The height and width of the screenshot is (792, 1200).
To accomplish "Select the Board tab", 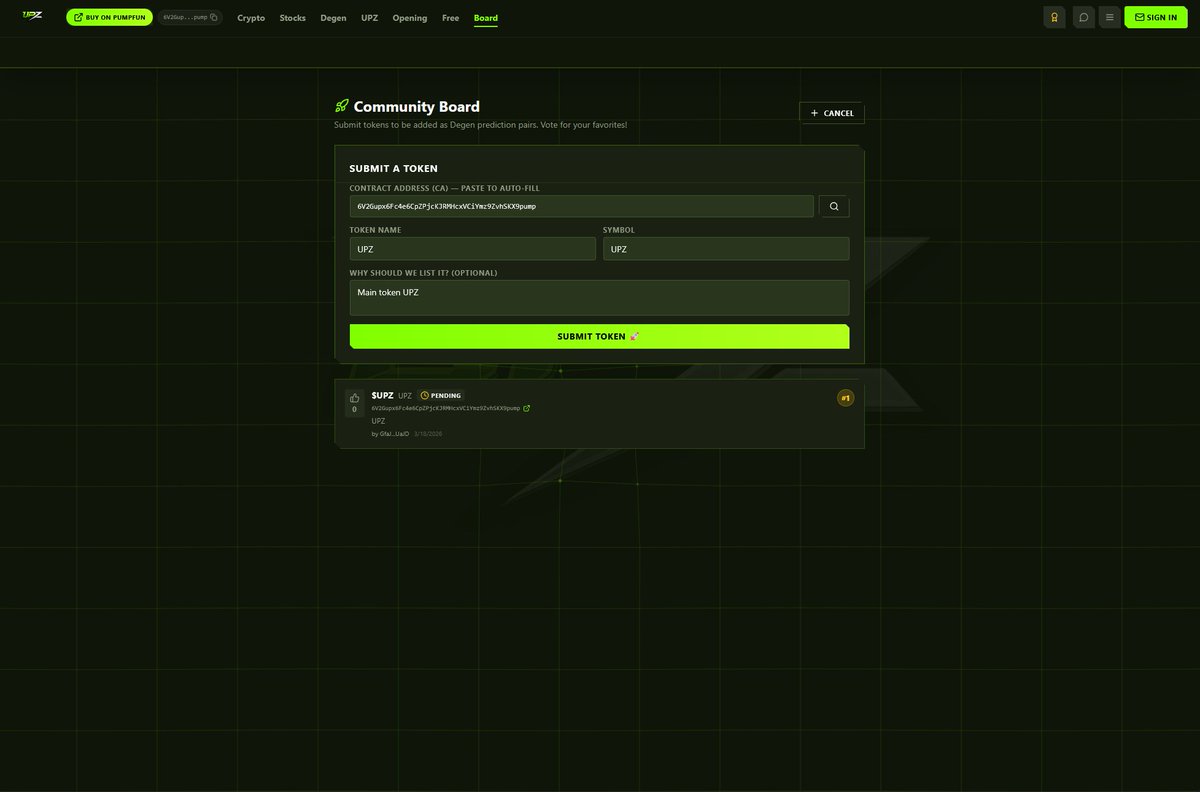I will pos(486,18).
